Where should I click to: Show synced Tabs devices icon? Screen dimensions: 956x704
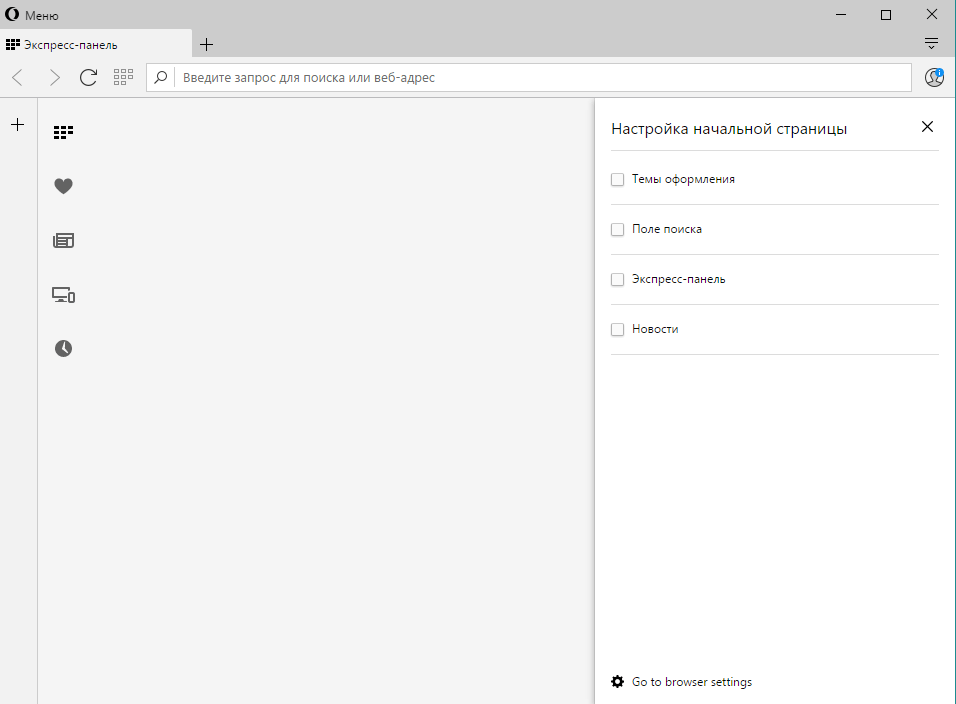coord(64,295)
